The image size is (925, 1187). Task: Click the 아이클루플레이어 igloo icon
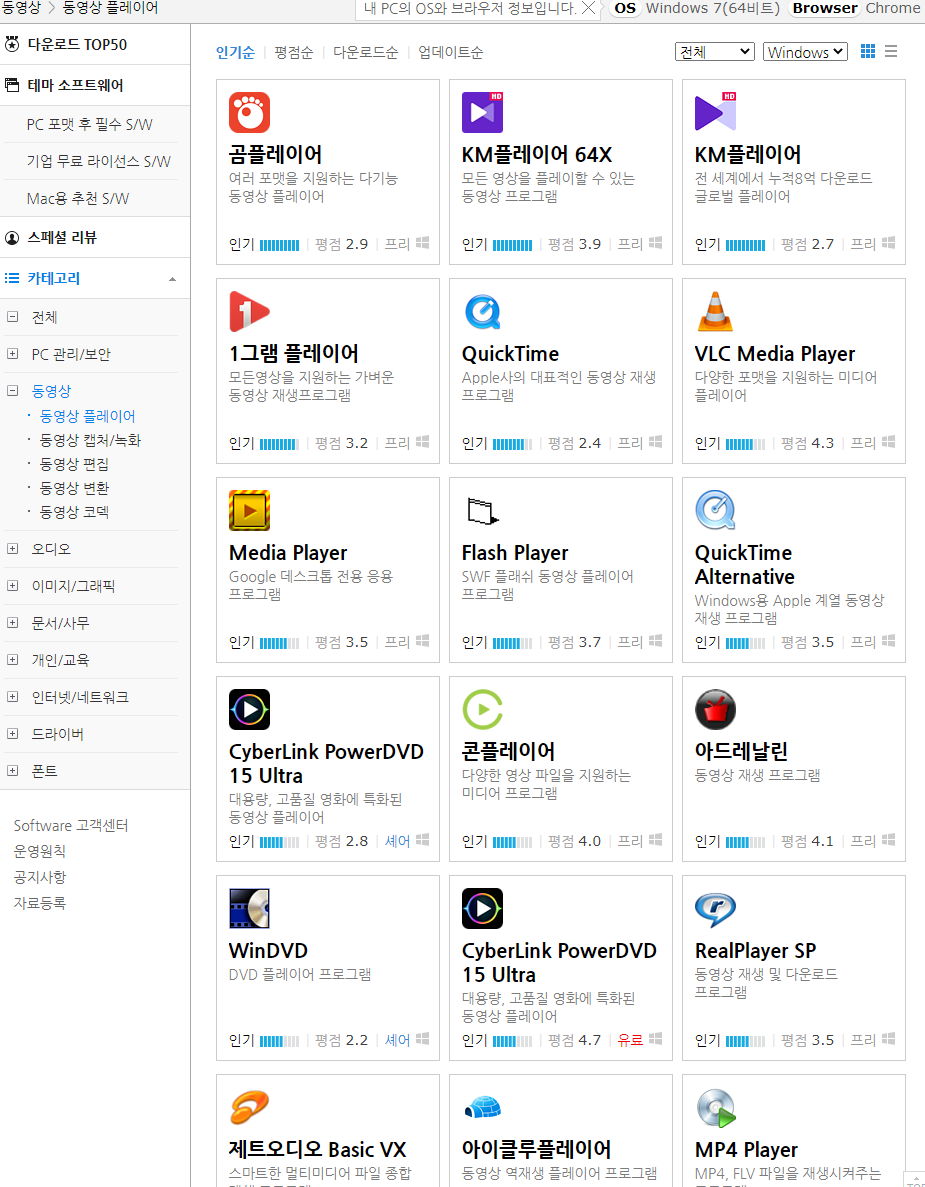pyautogui.click(x=482, y=1108)
